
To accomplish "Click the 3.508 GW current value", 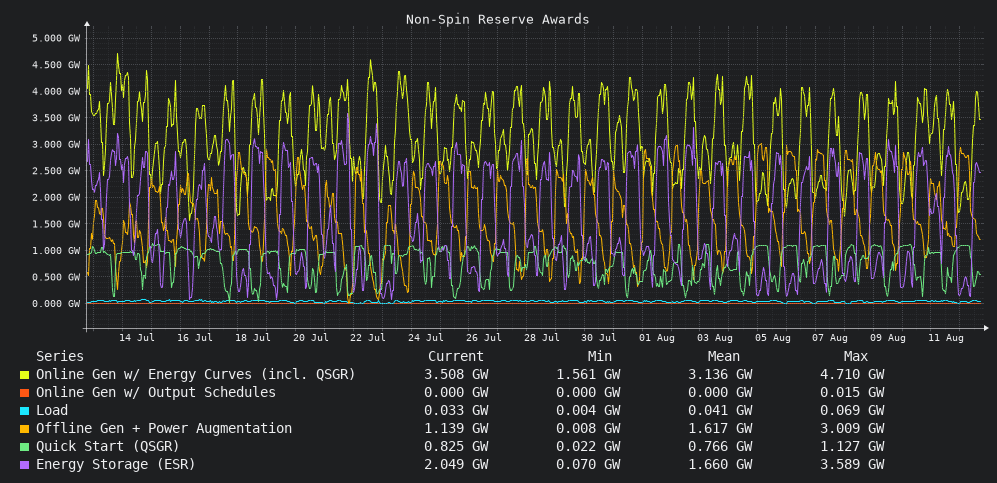I will point(456,375).
